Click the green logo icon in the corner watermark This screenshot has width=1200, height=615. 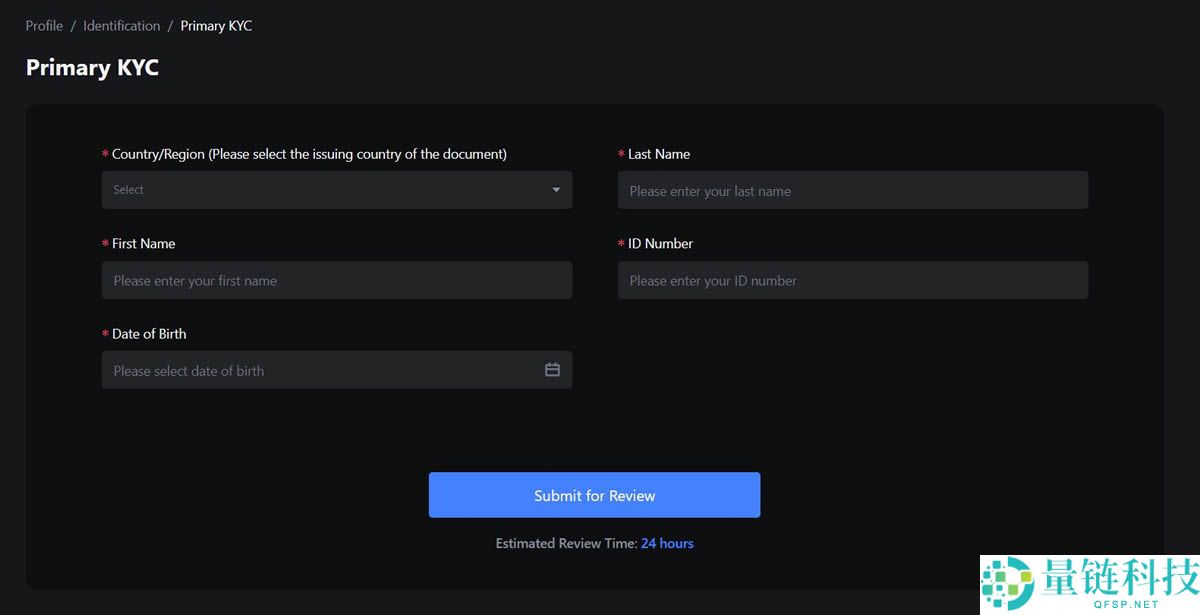(x=1007, y=583)
